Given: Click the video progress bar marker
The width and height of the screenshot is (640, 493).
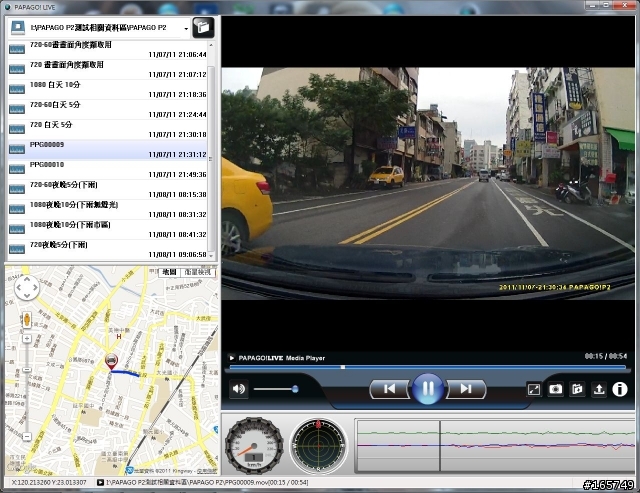Looking at the screenshot, I should pyautogui.click(x=343, y=367).
